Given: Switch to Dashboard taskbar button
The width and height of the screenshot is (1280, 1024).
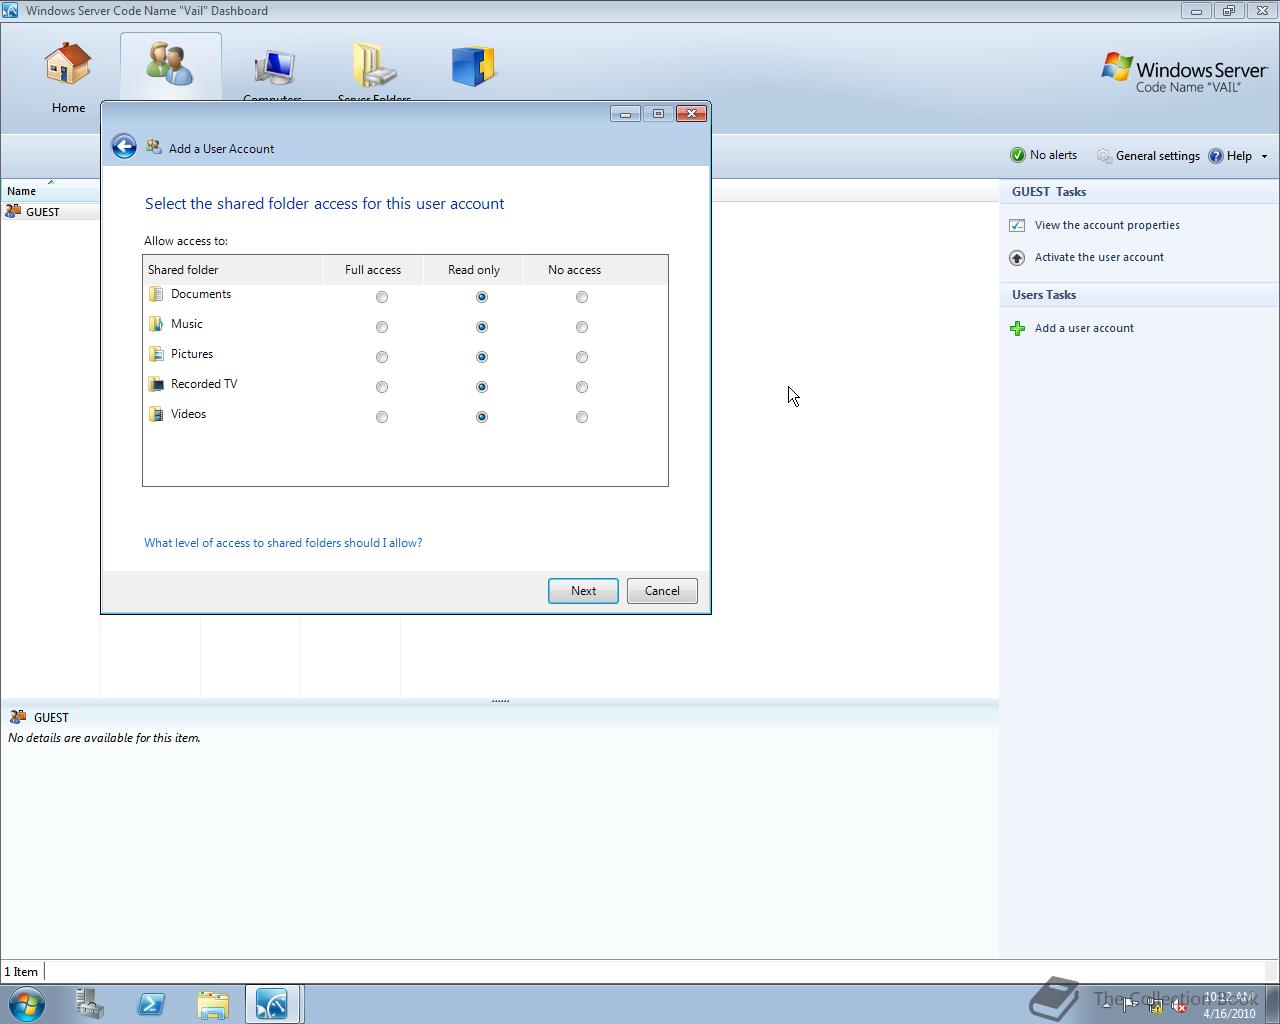Looking at the screenshot, I should click(273, 1004).
